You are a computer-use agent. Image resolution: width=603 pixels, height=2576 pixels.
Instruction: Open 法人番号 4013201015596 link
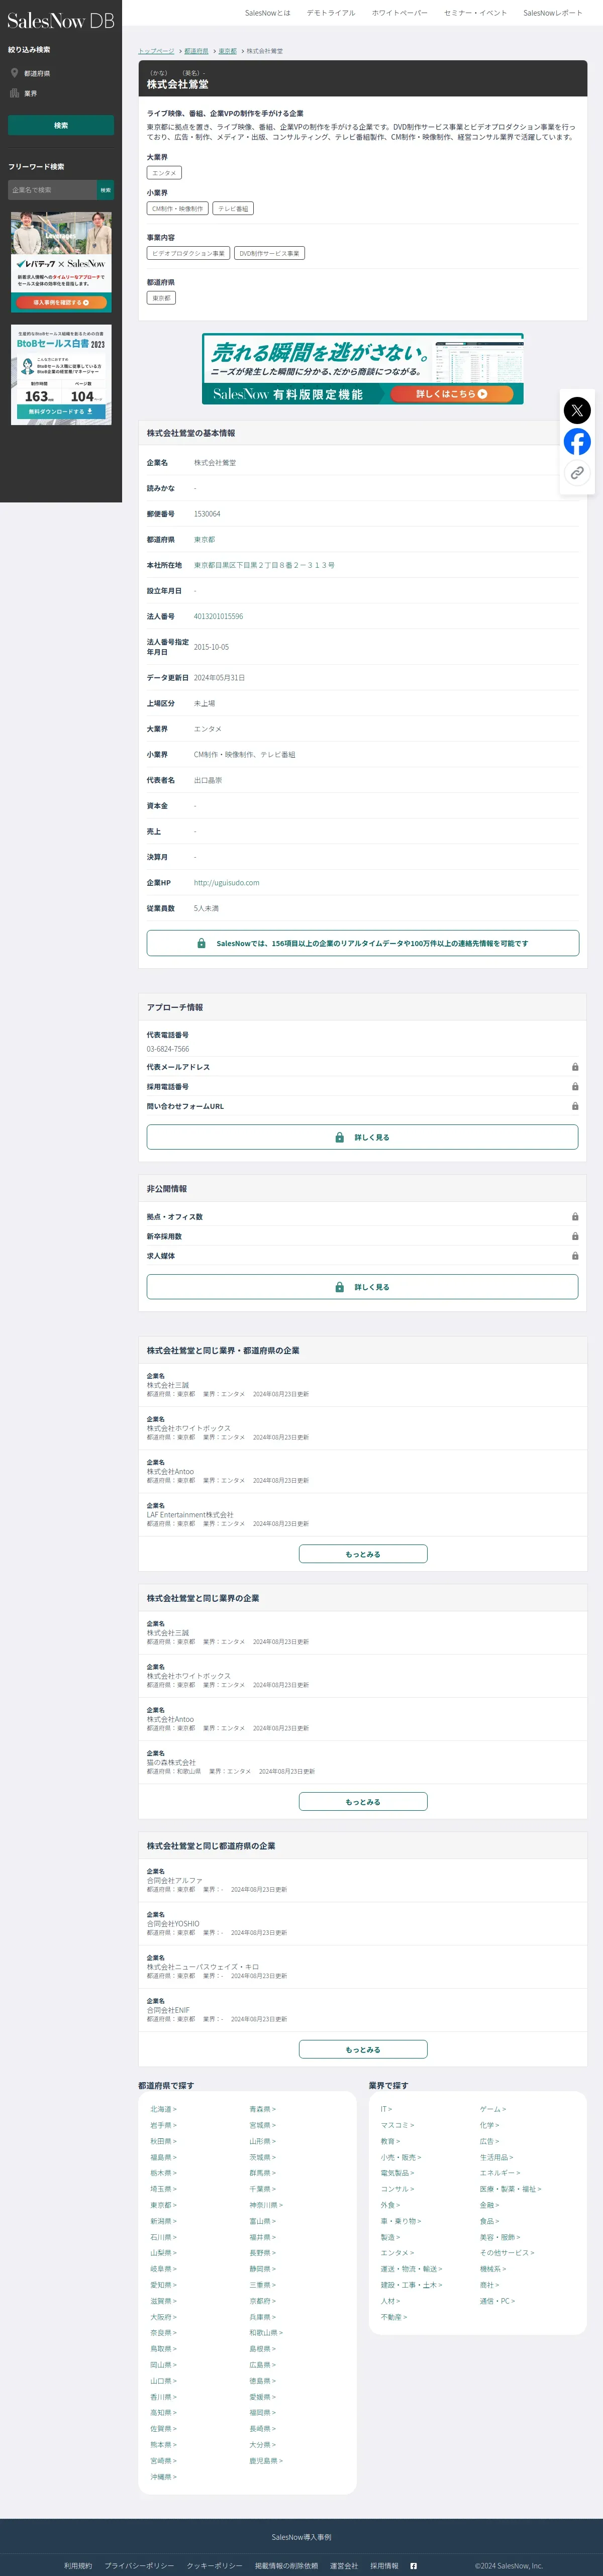click(218, 617)
